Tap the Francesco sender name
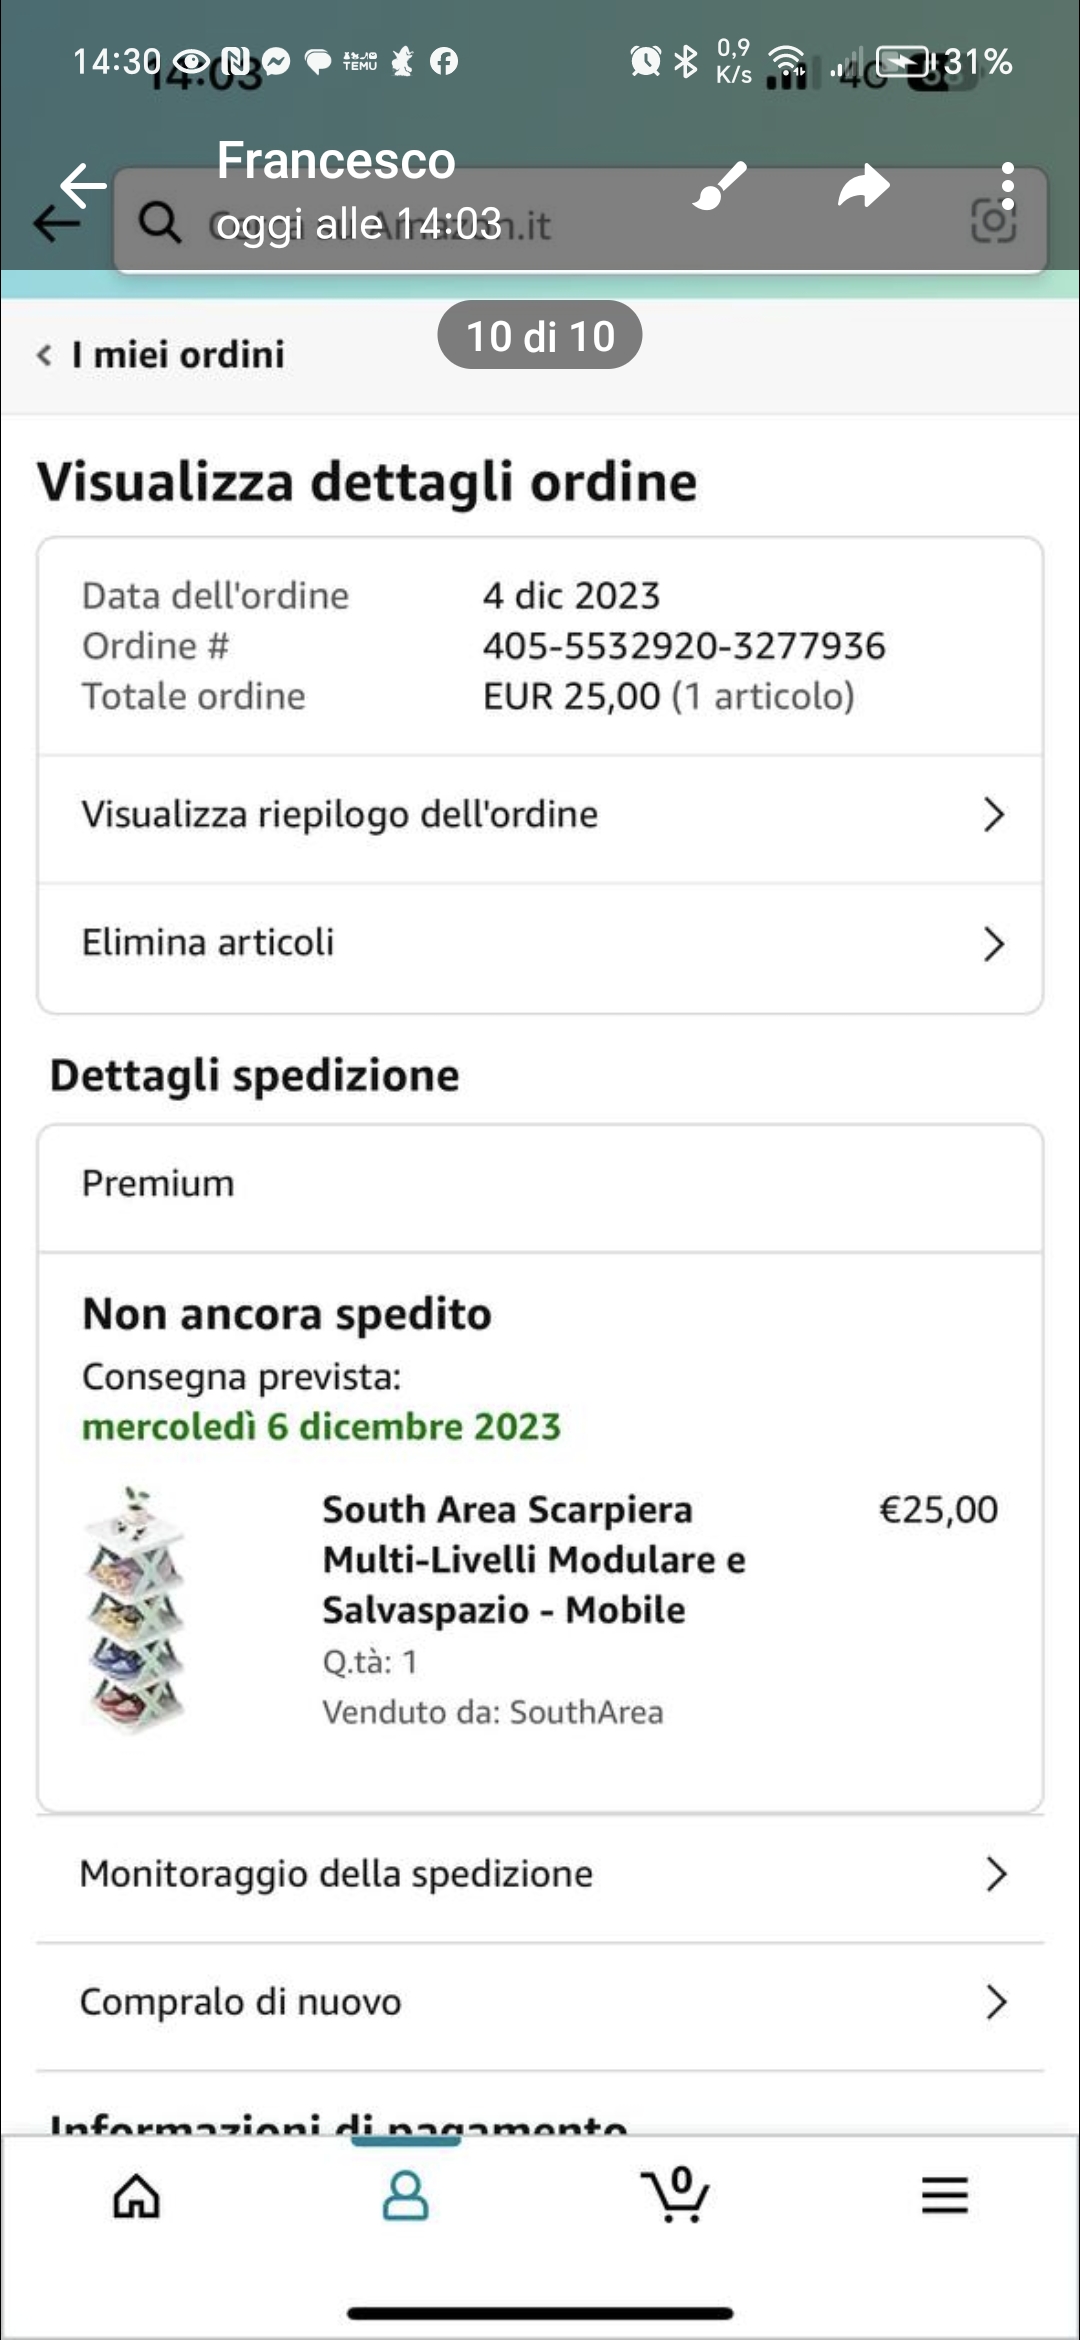The height and width of the screenshot is (2340, 1080). pos(336,161)
